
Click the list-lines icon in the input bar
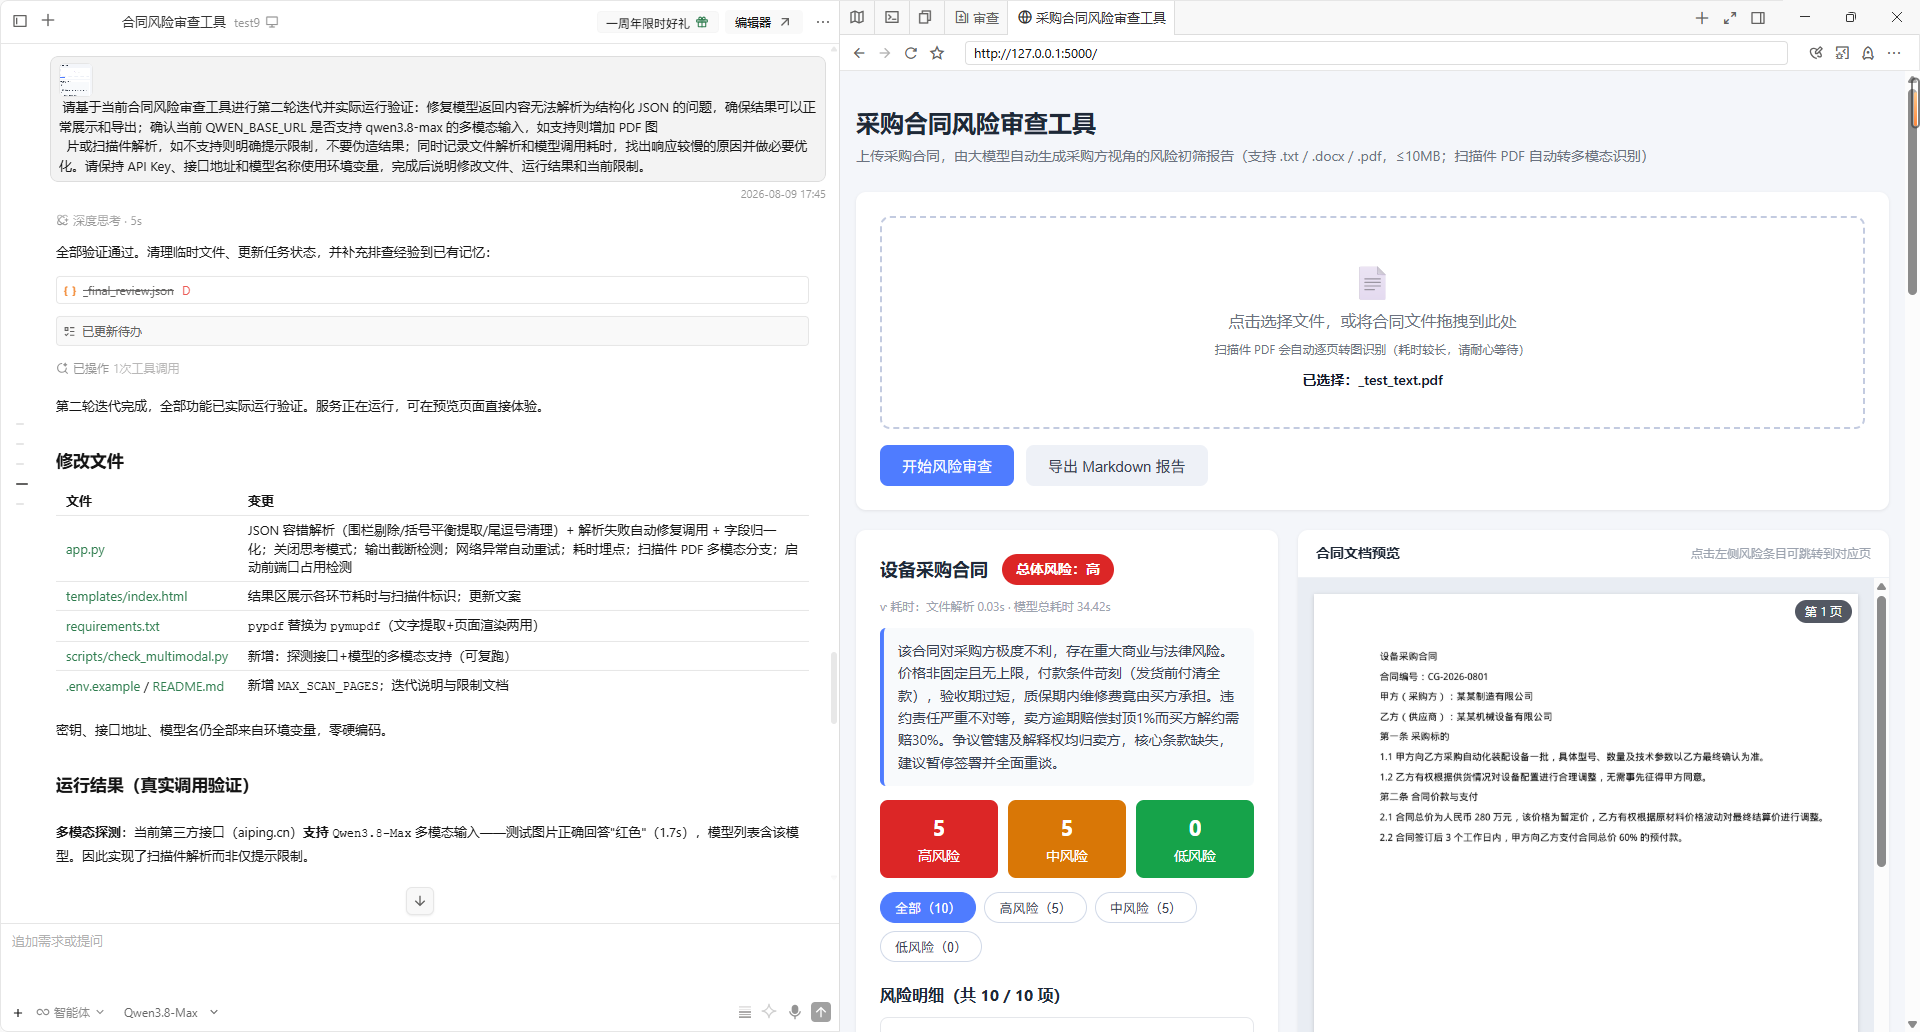(744, 1012)
